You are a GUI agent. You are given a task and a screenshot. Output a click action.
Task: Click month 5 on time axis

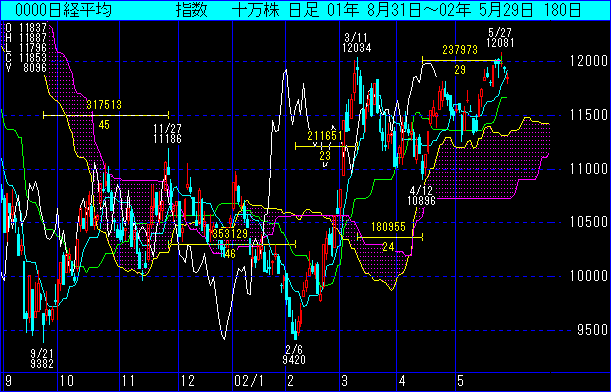461,380
